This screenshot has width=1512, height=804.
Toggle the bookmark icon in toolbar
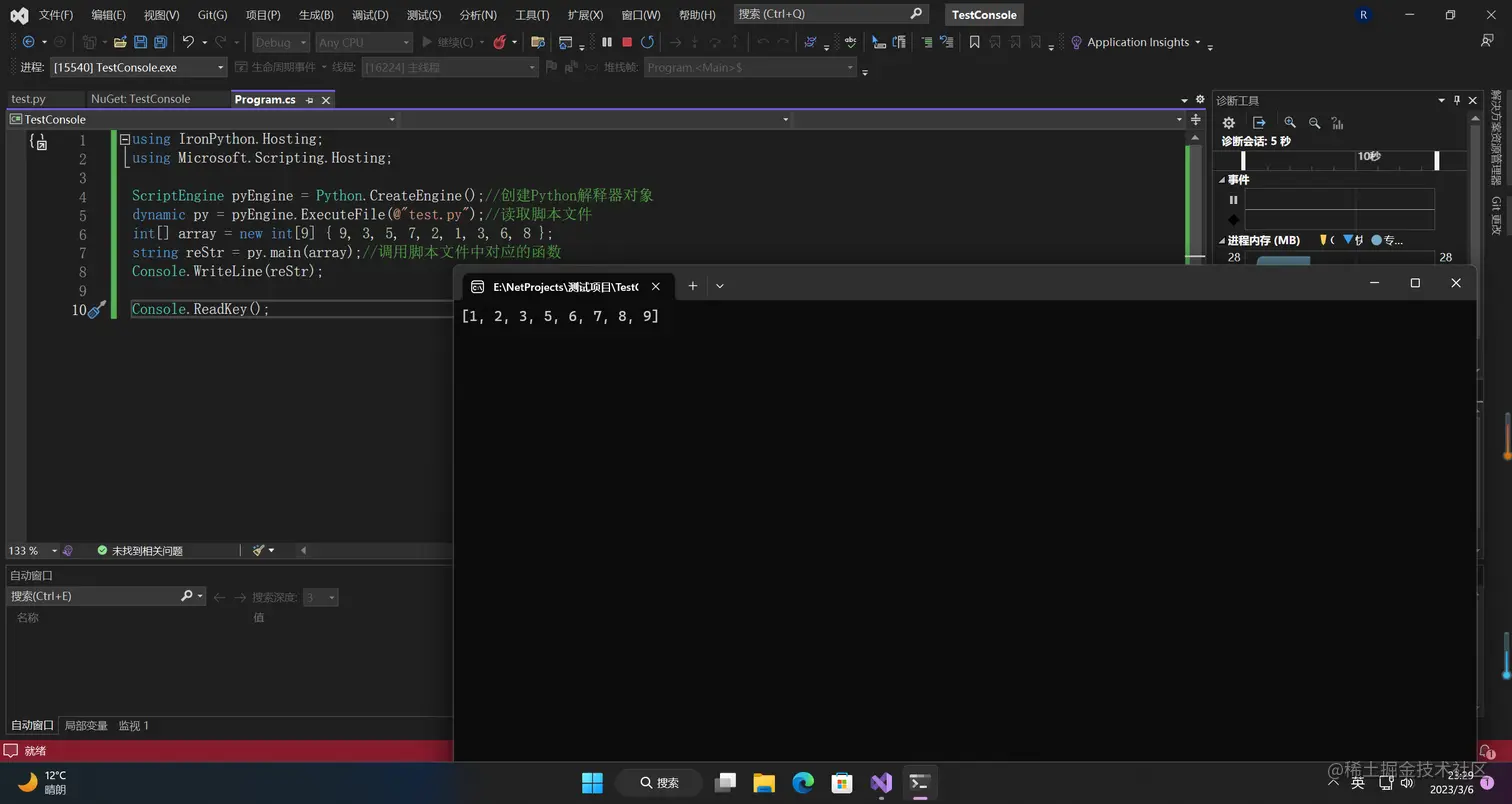[x=974, y=42]
